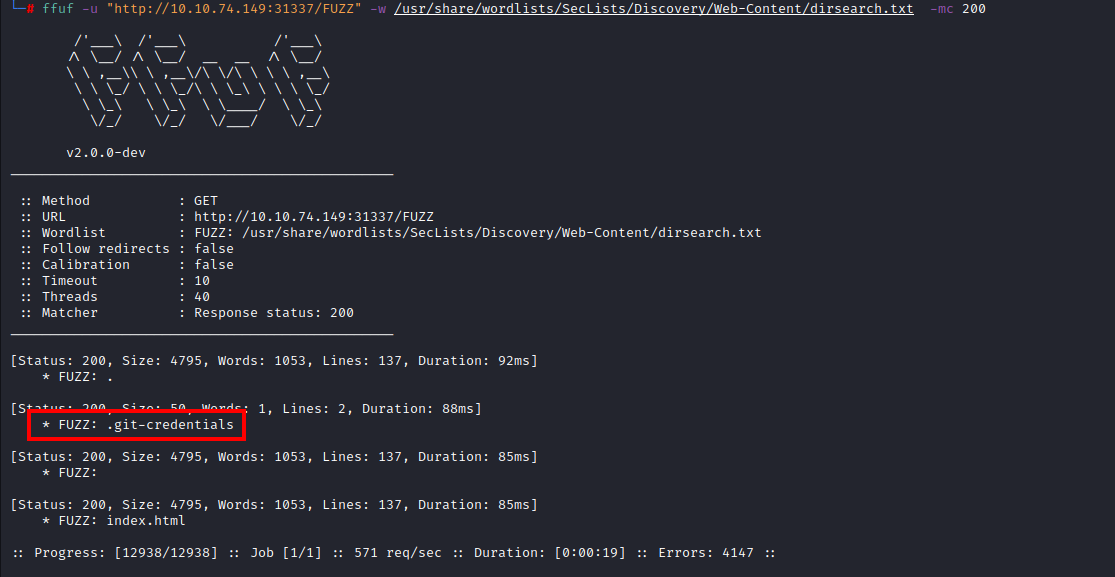
Task: Click the Timeout 10 setting line
Action: pyautogui.click(x=114, y=281)
